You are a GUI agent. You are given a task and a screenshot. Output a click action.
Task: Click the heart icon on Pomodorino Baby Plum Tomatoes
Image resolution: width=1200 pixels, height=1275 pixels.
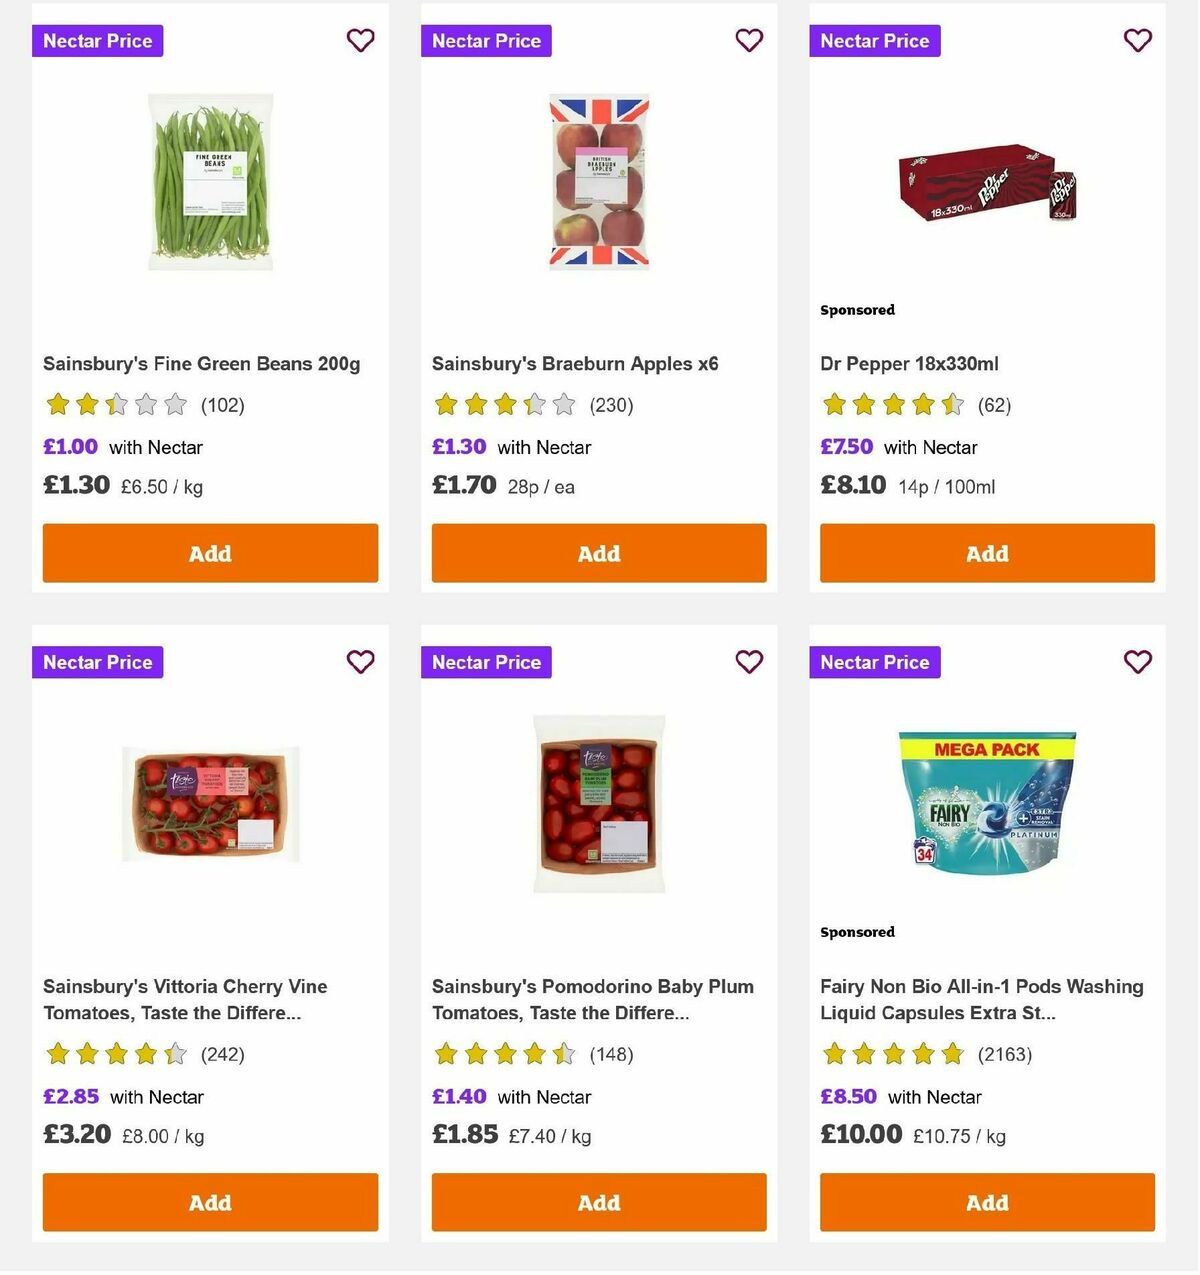[x=749, y=662]
